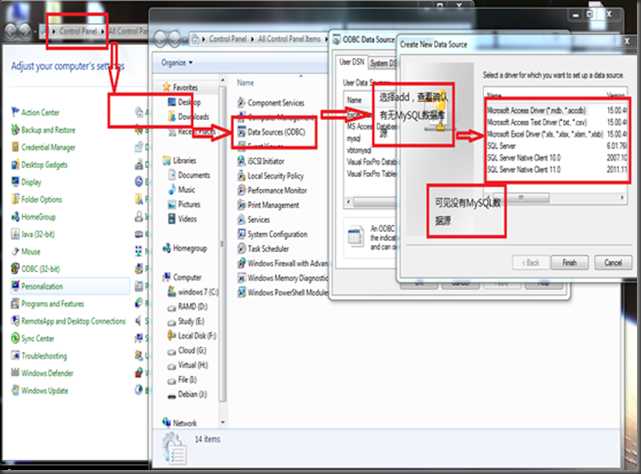Open Performance Monitor icon
The image size is (641, 474).
242,190
